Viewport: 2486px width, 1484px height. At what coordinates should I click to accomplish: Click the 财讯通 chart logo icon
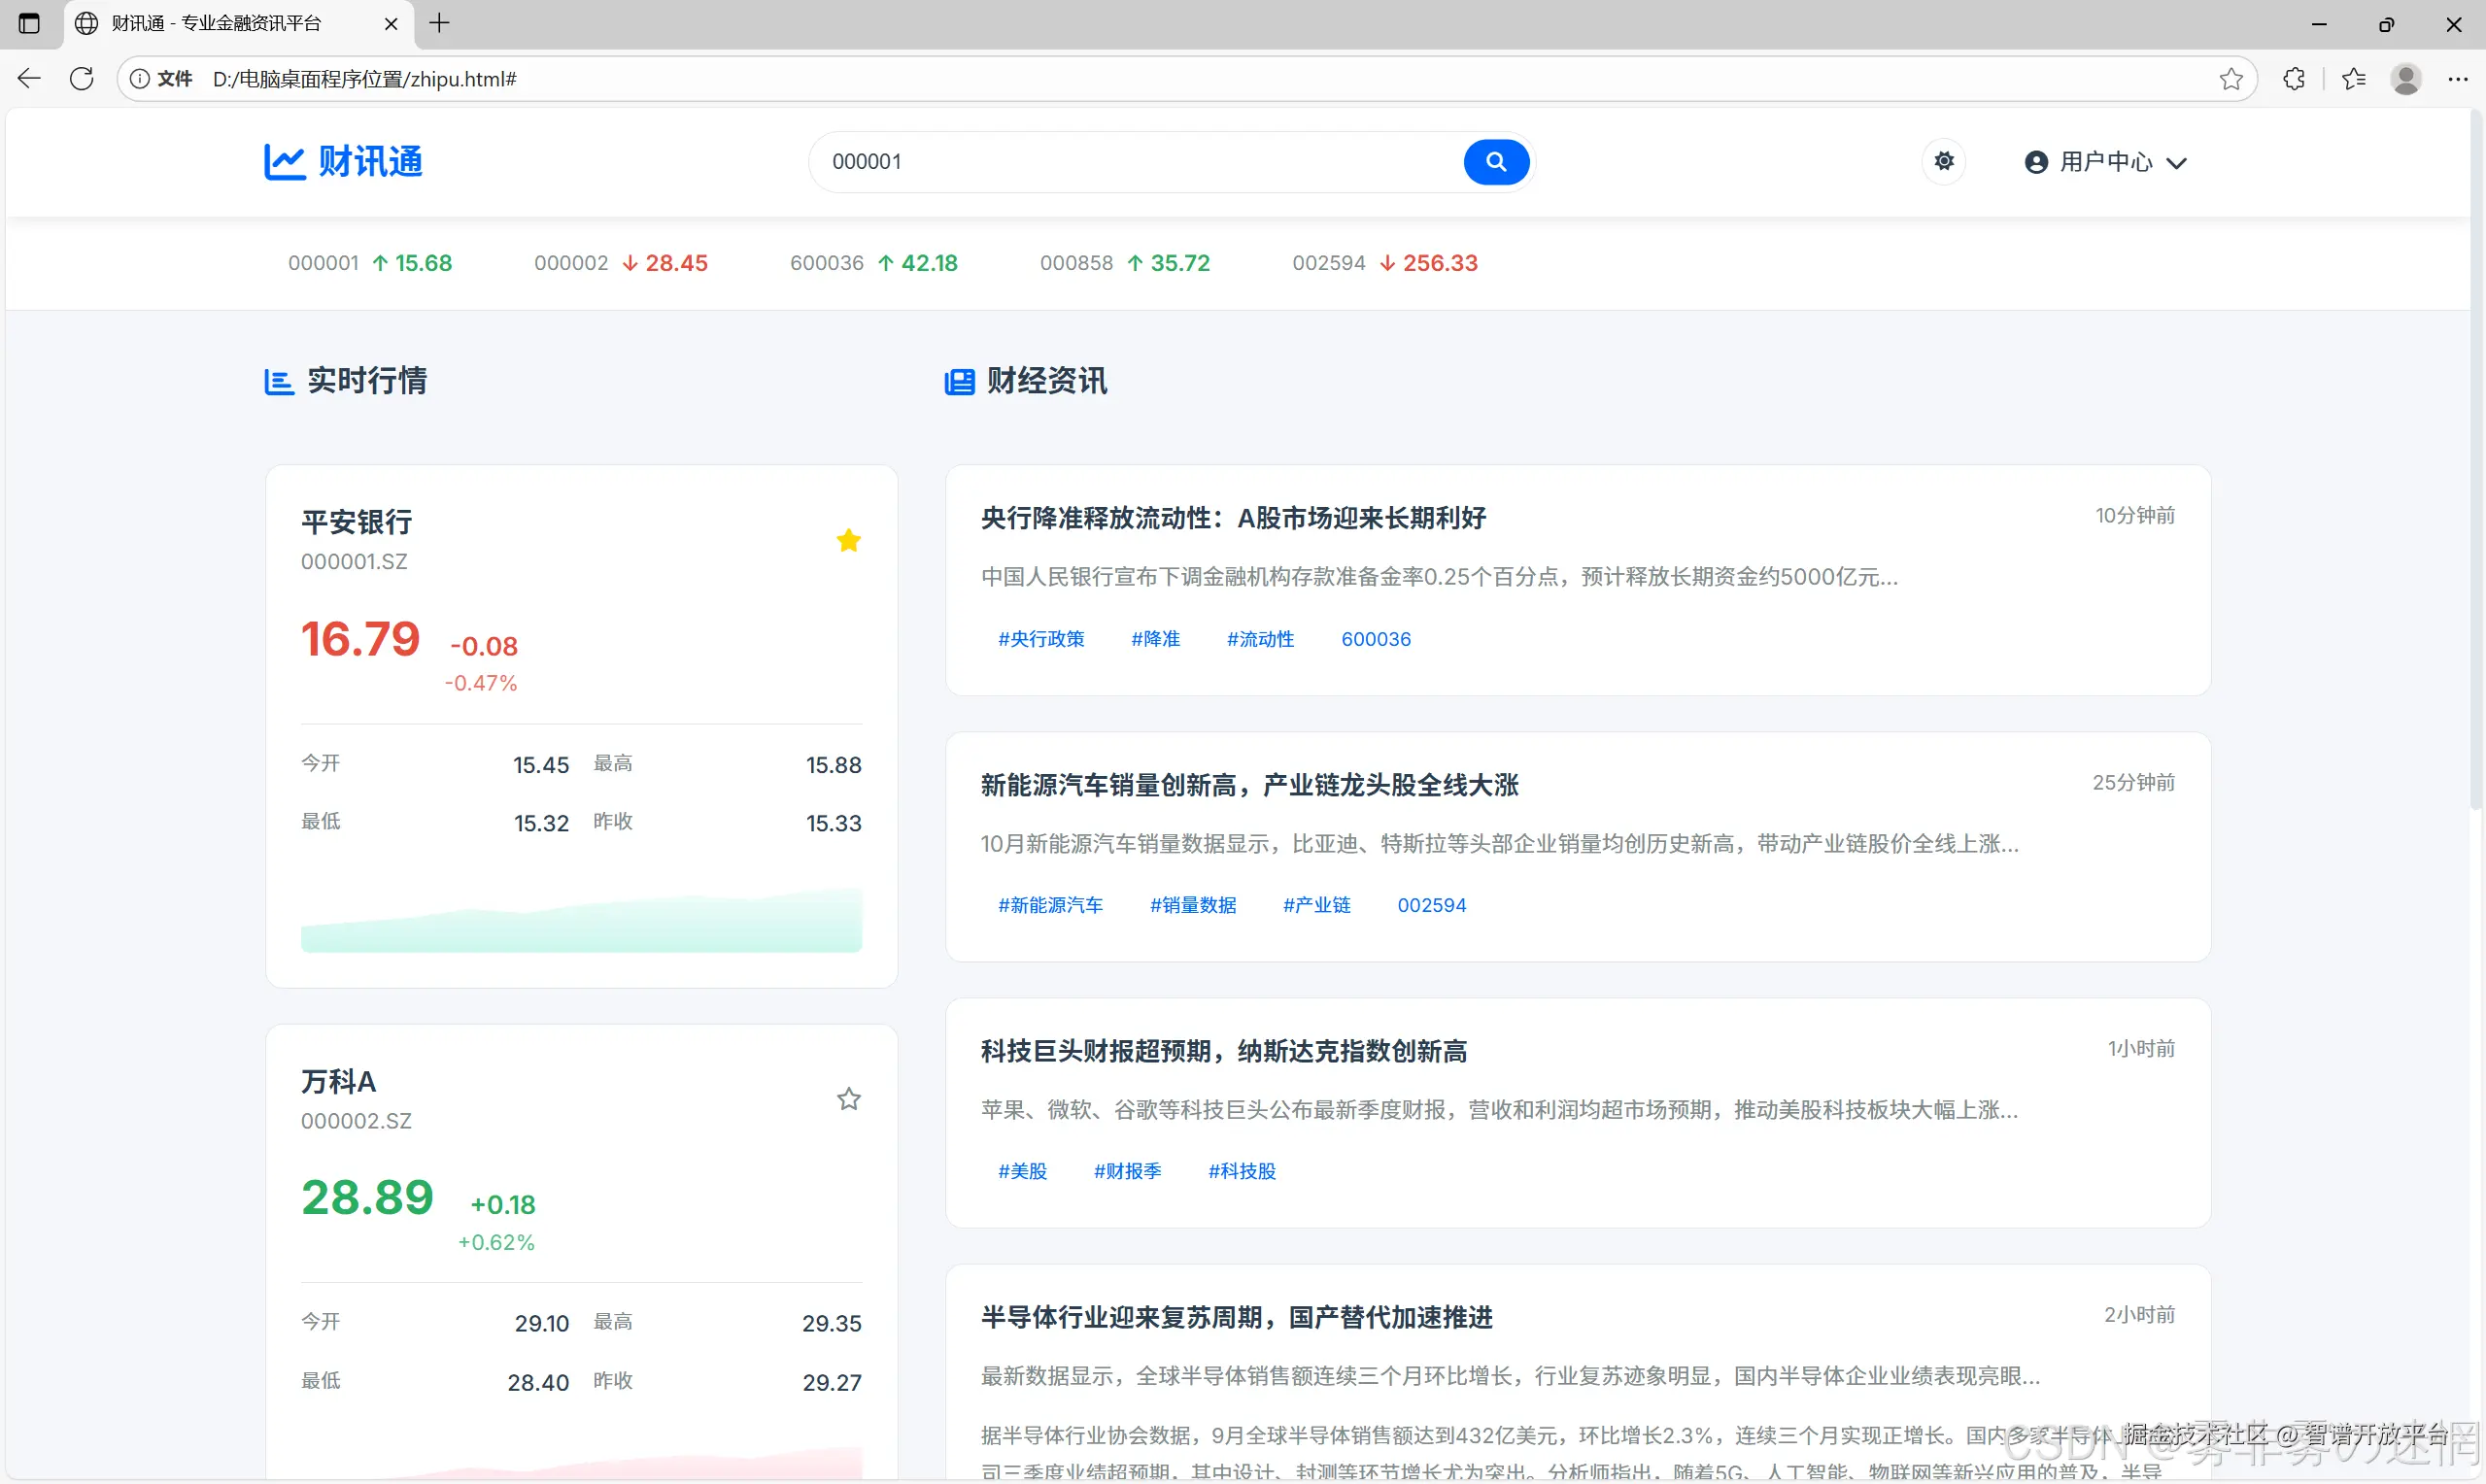(x=284, y=161)
